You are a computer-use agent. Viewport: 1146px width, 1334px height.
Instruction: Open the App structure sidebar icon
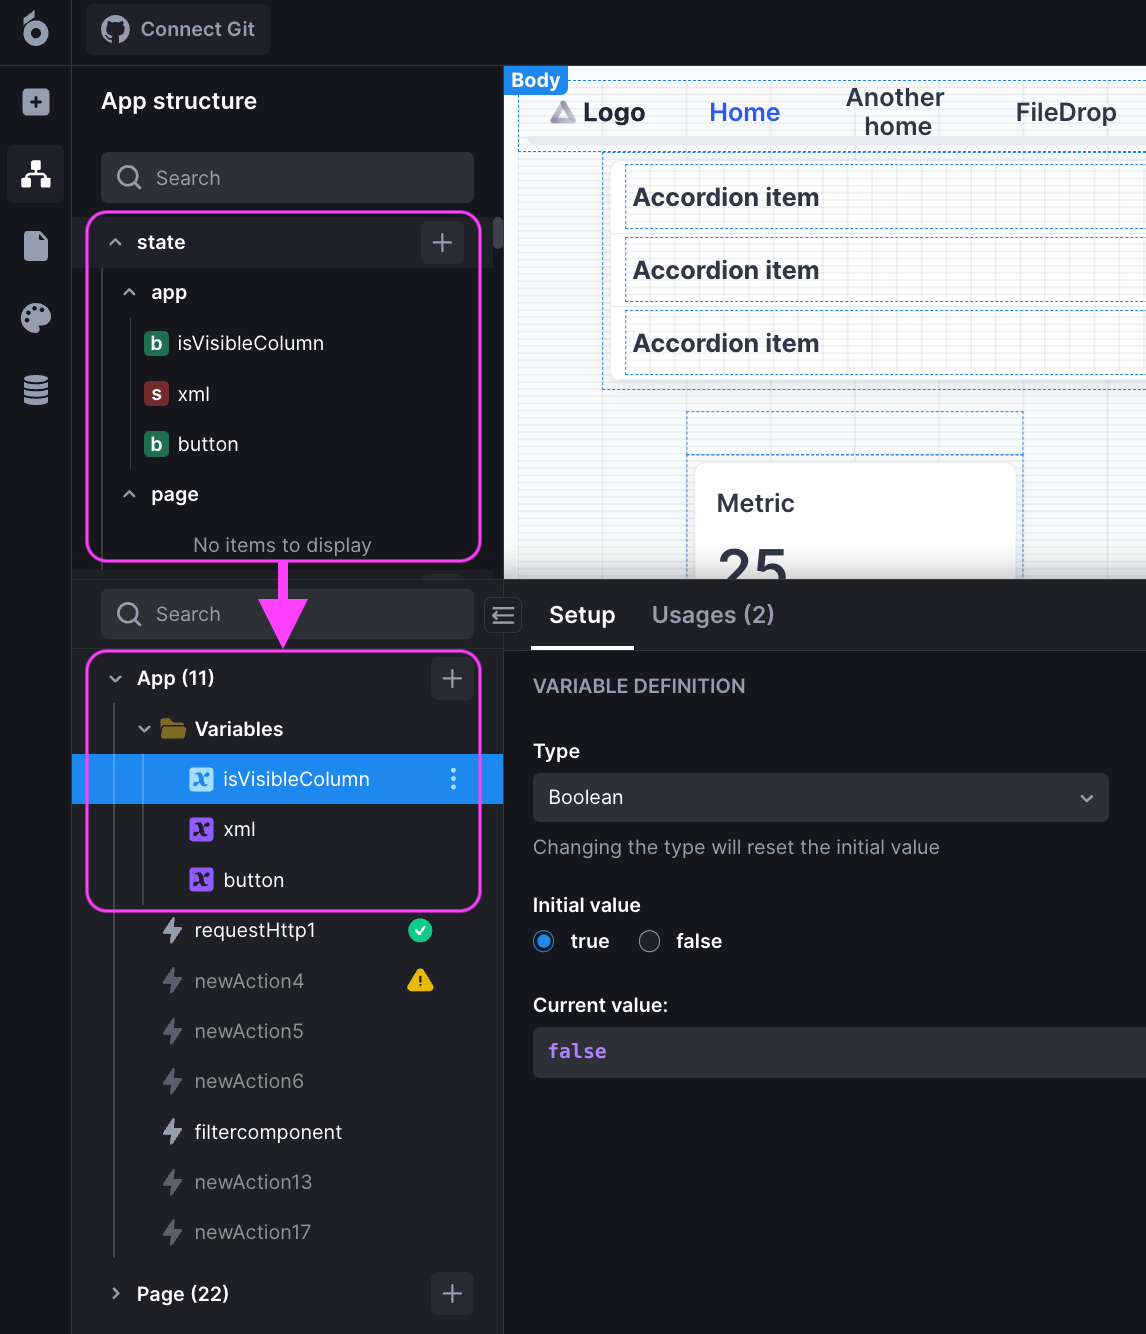coord(36,174)
